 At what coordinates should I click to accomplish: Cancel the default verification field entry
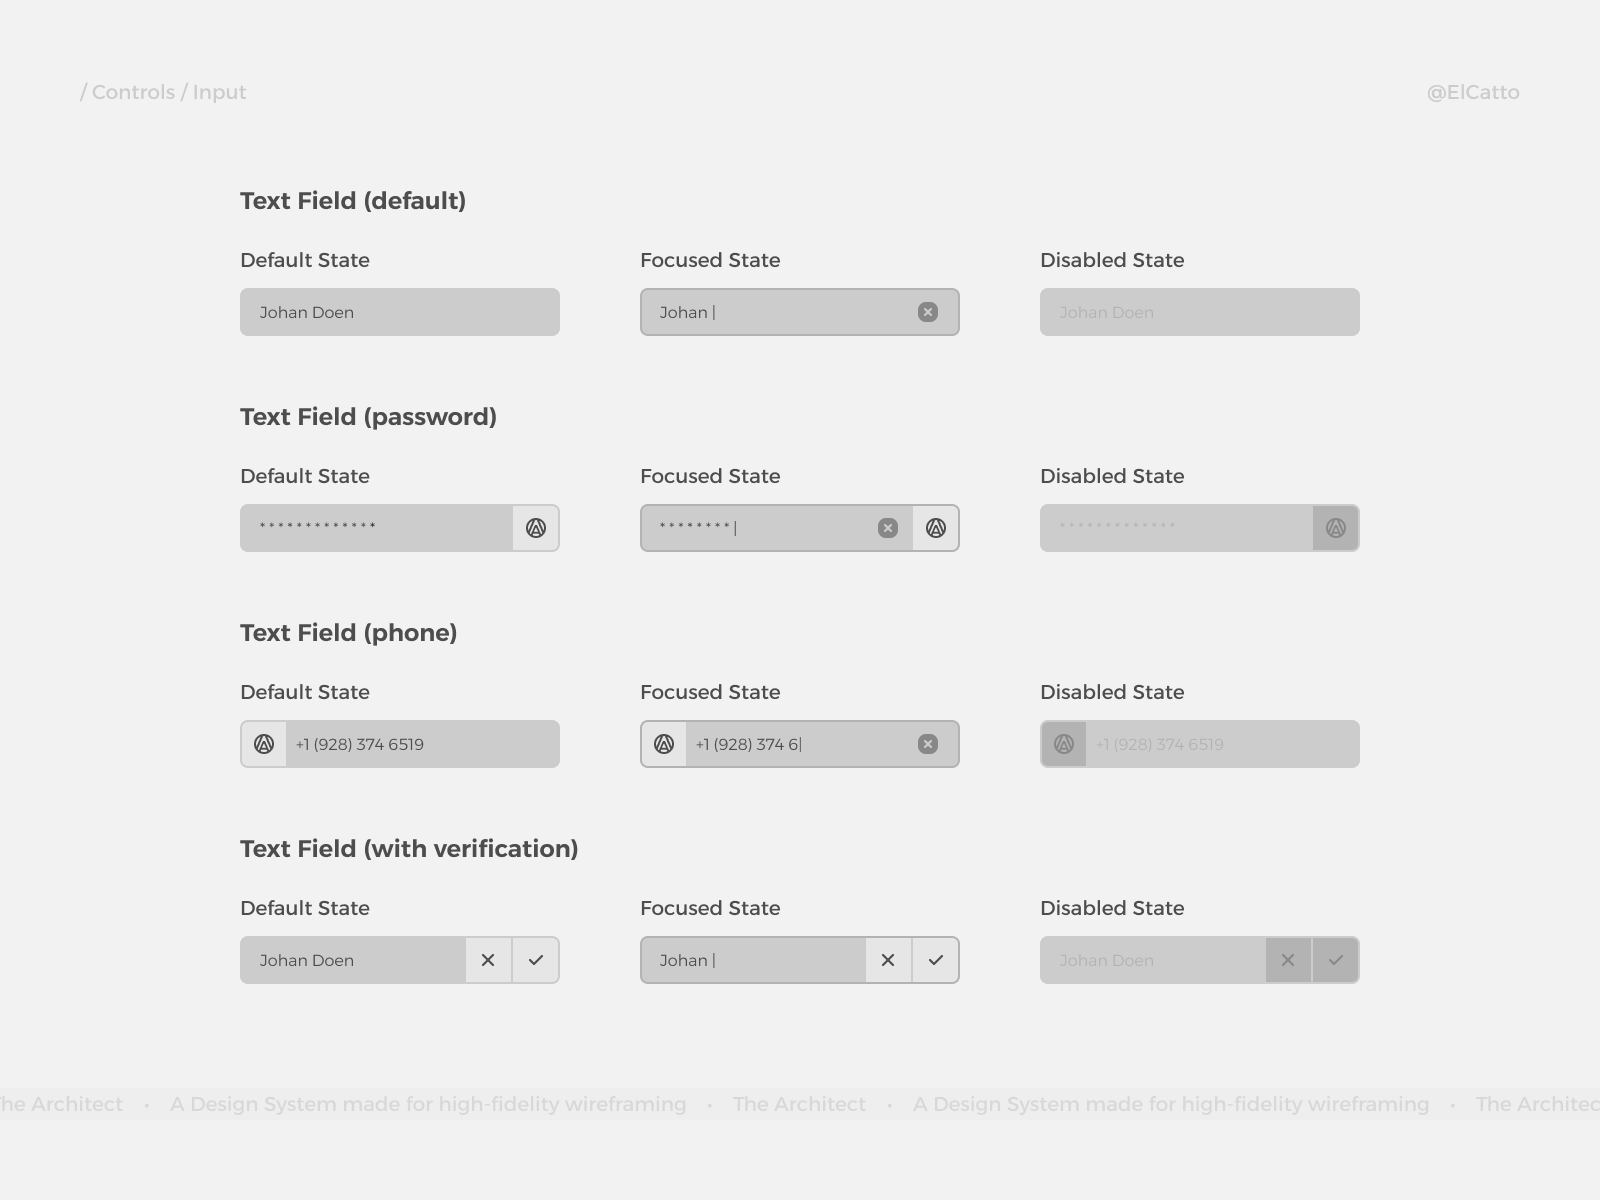point(488,960)
